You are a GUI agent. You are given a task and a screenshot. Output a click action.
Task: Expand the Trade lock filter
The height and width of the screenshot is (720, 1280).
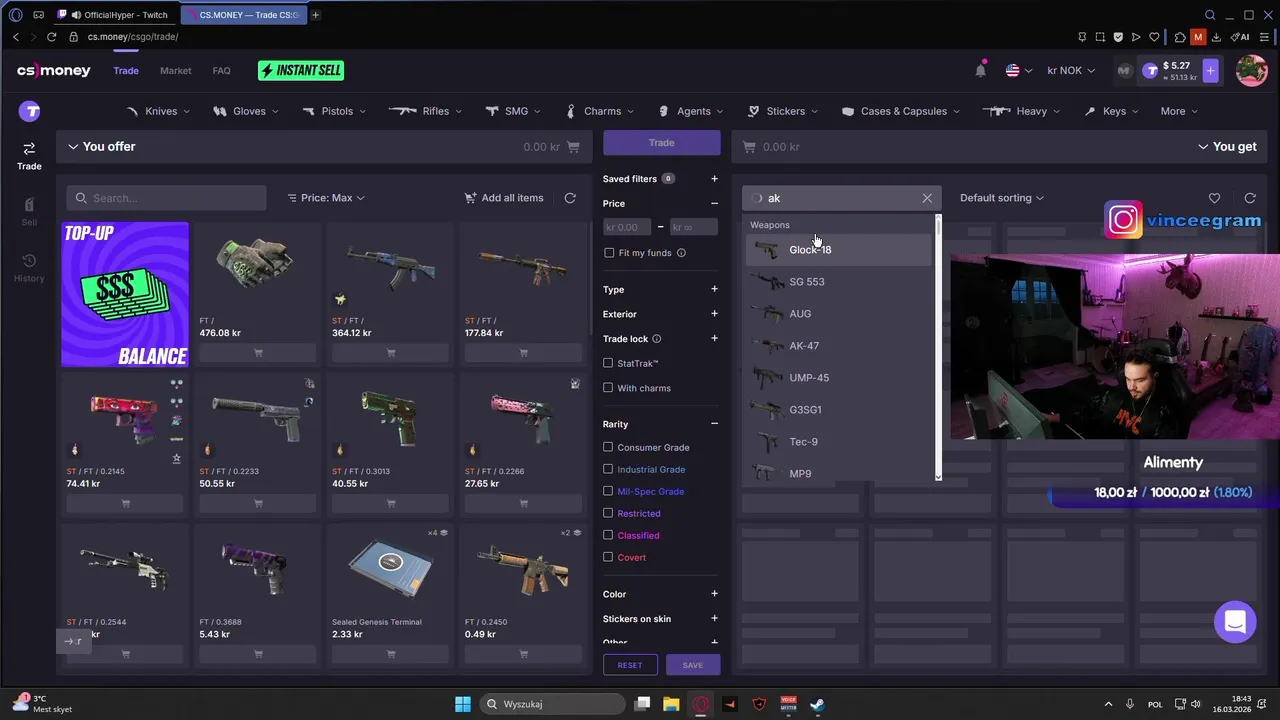pyautogui.click(x=714, y=339)
